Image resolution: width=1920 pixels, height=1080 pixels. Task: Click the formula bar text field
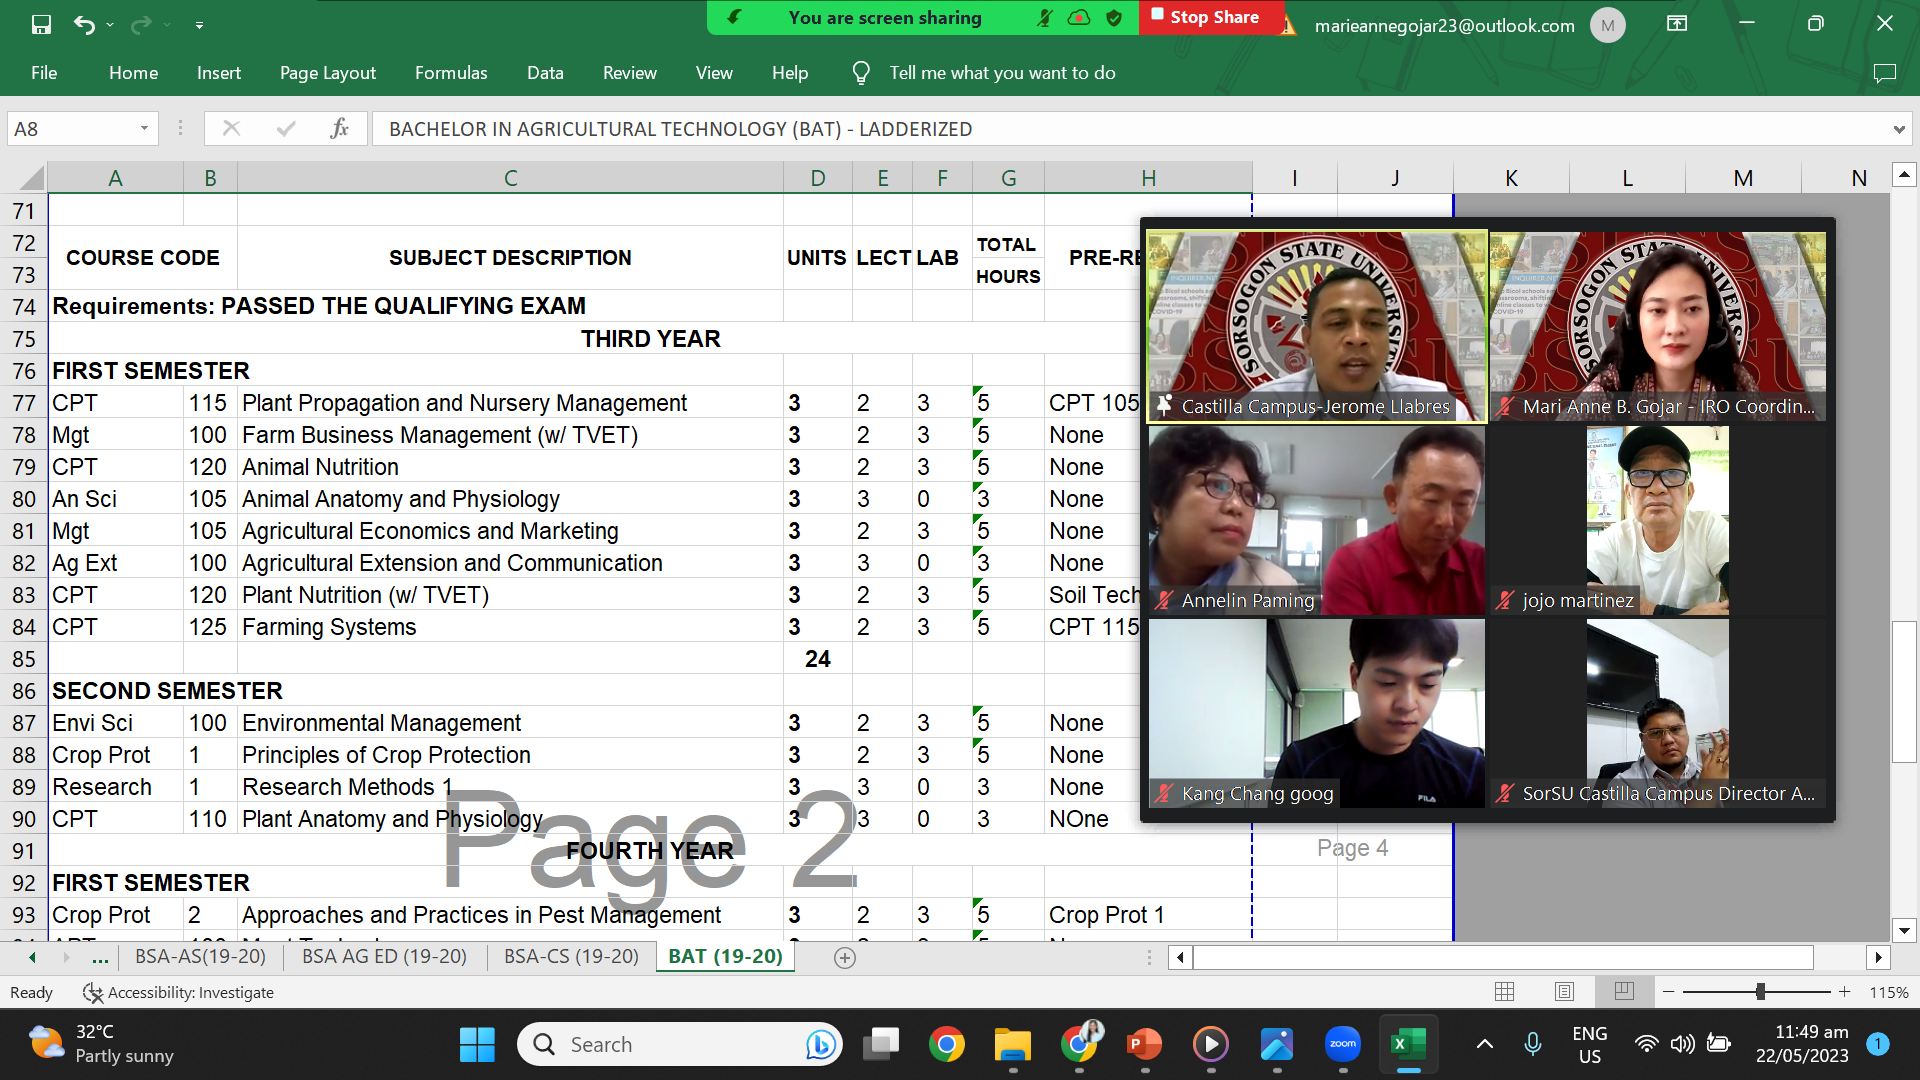click(x=1100, y=129)
